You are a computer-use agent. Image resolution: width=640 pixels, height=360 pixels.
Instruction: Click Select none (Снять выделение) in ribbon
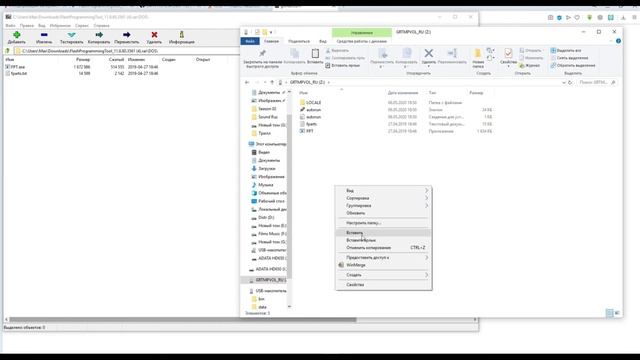coord(569,58)
